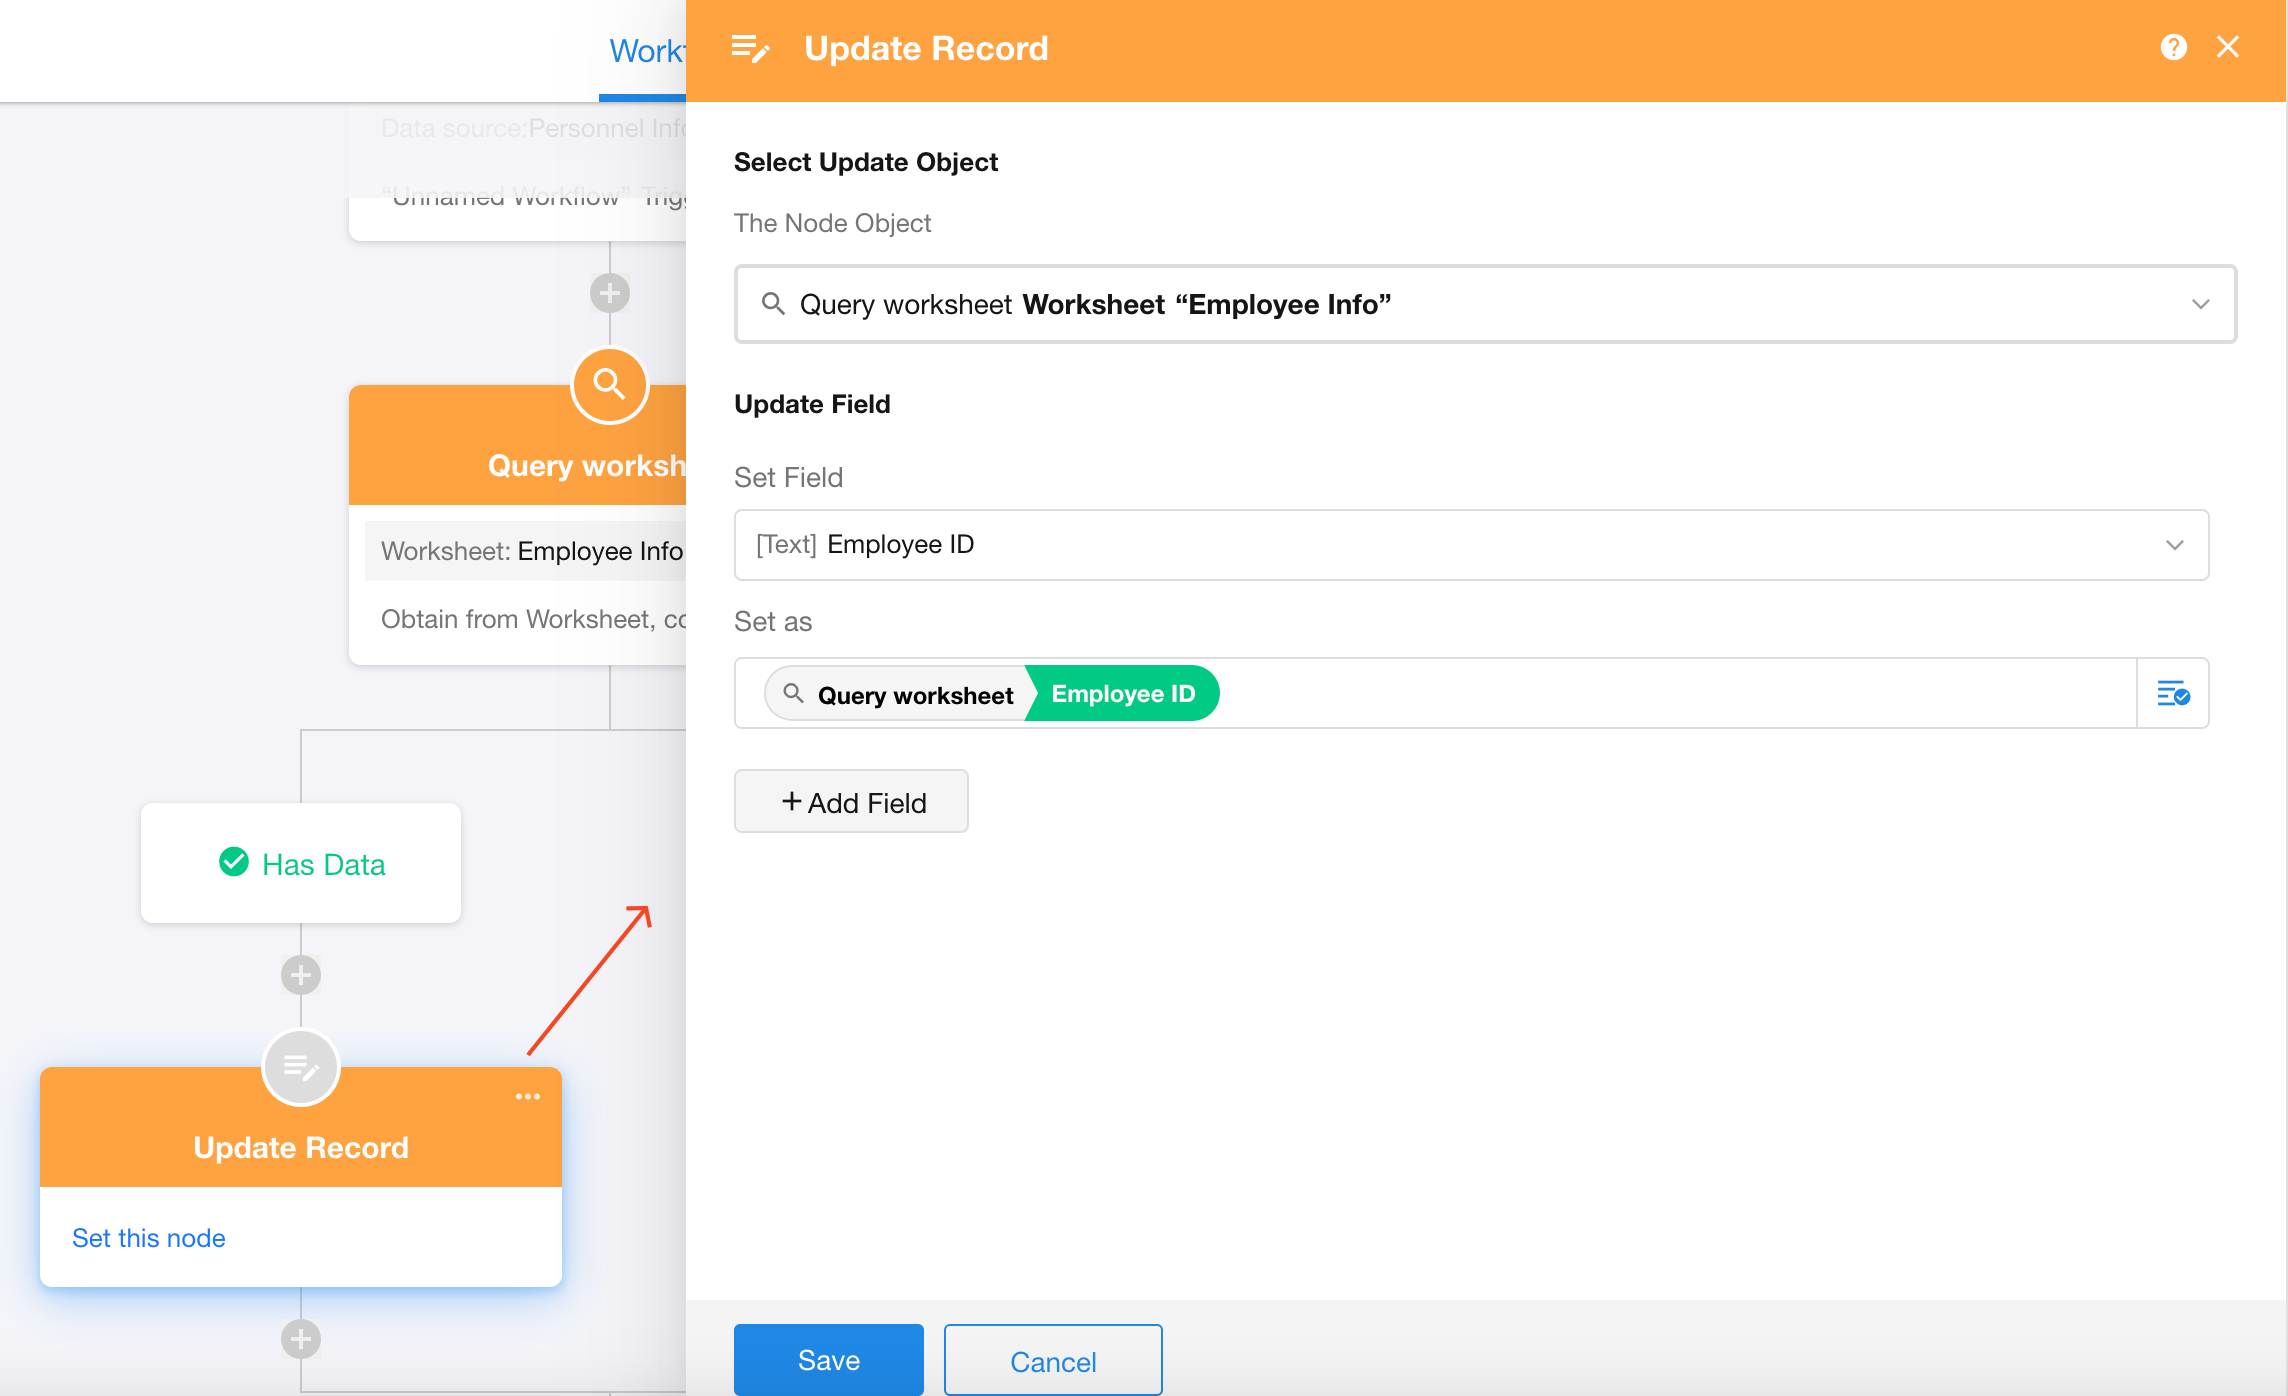2288x1396 pixels.
Task: Add node via plus below Update Record
Action: click(300, 1339)
